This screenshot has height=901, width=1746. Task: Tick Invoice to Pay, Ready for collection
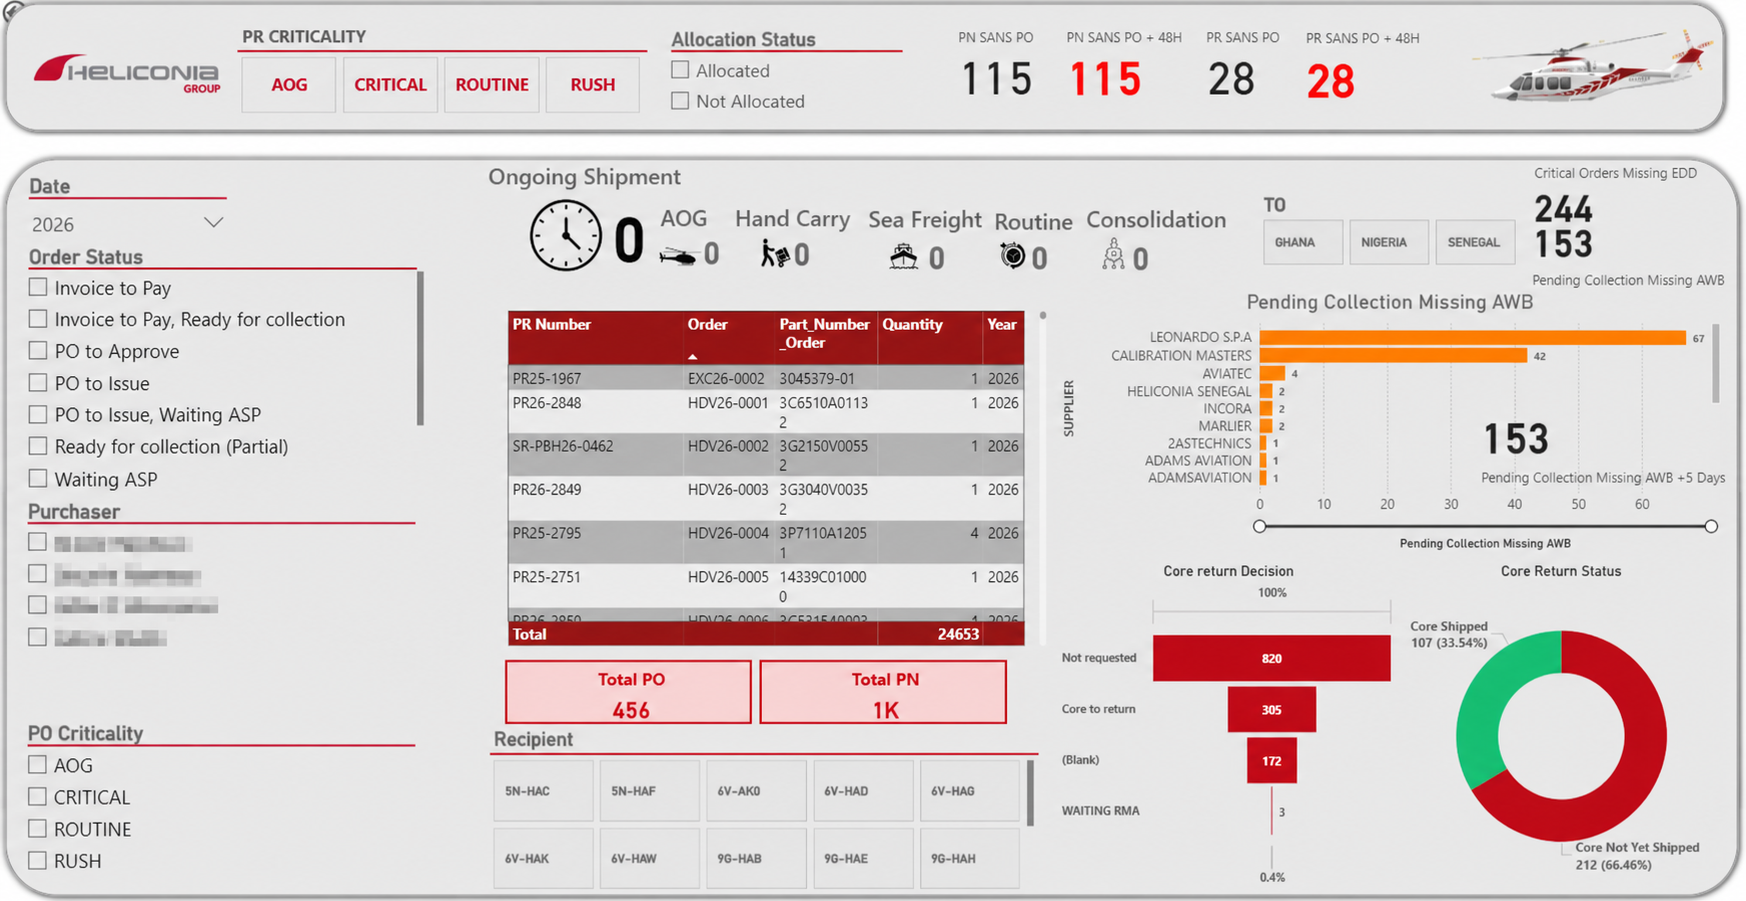point(38,319)
